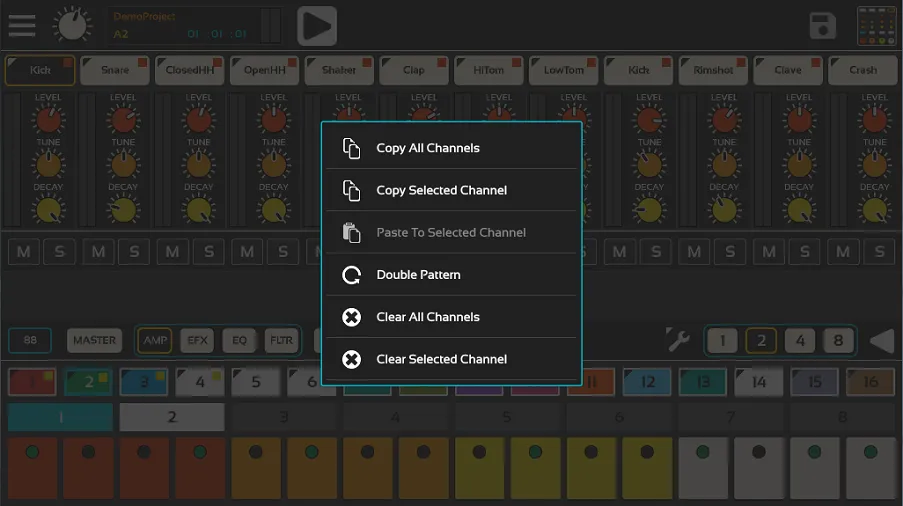
Task: Open the hamburger main menu
Action: pos(22,26)
